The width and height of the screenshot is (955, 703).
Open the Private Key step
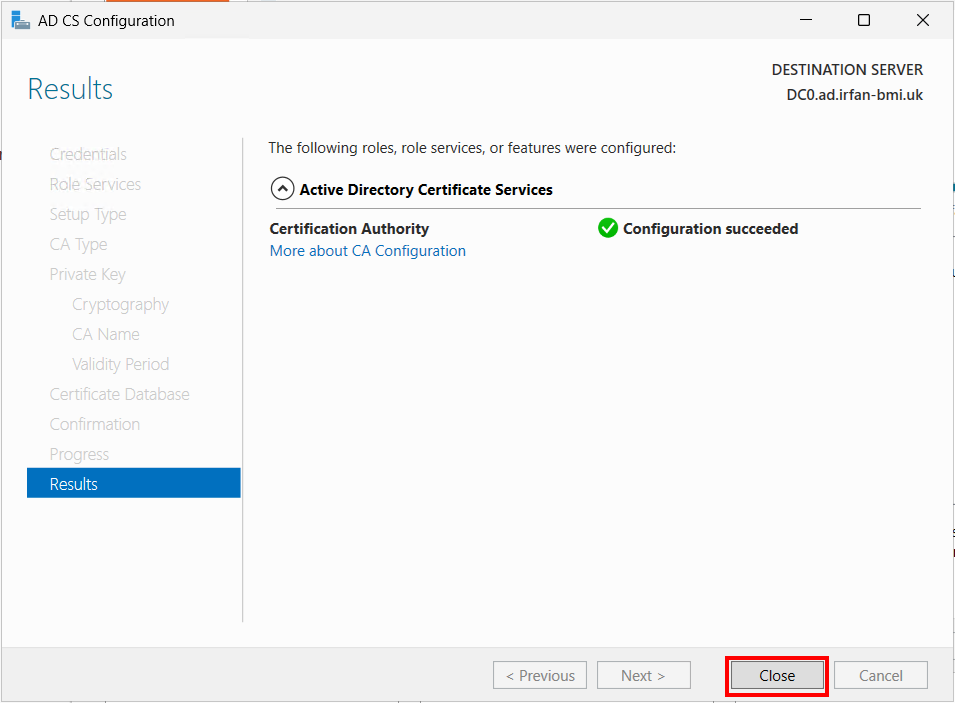coord(87,274)
